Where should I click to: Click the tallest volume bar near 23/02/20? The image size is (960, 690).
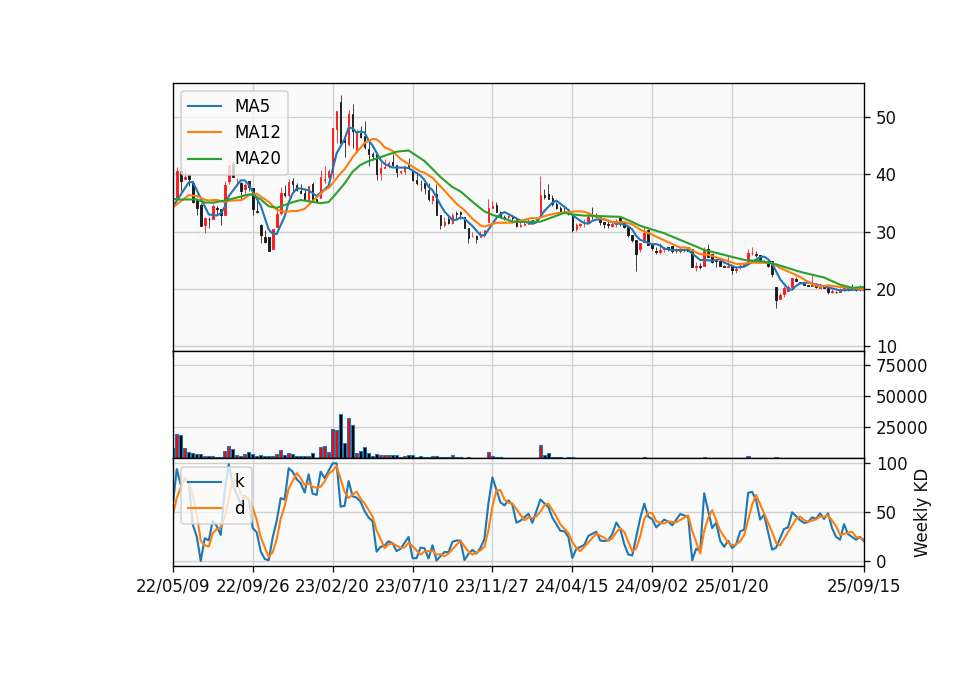[341, 436]
